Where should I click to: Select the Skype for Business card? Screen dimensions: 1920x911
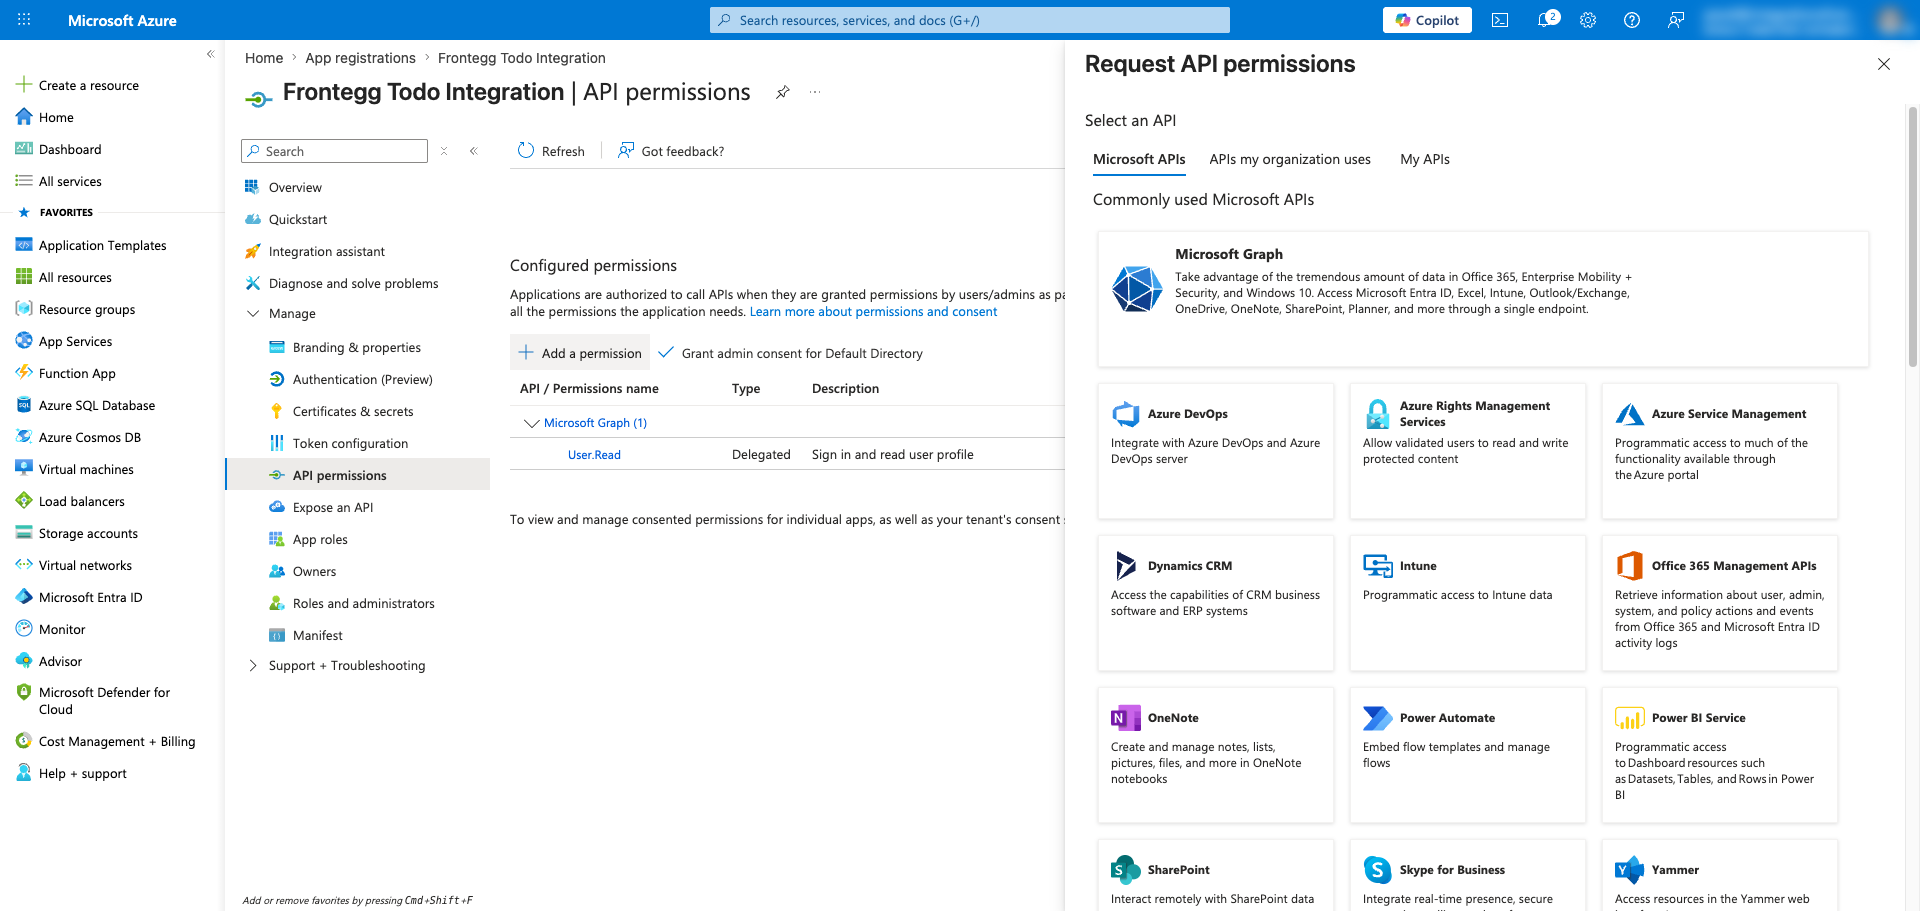tap(1468, 875)
